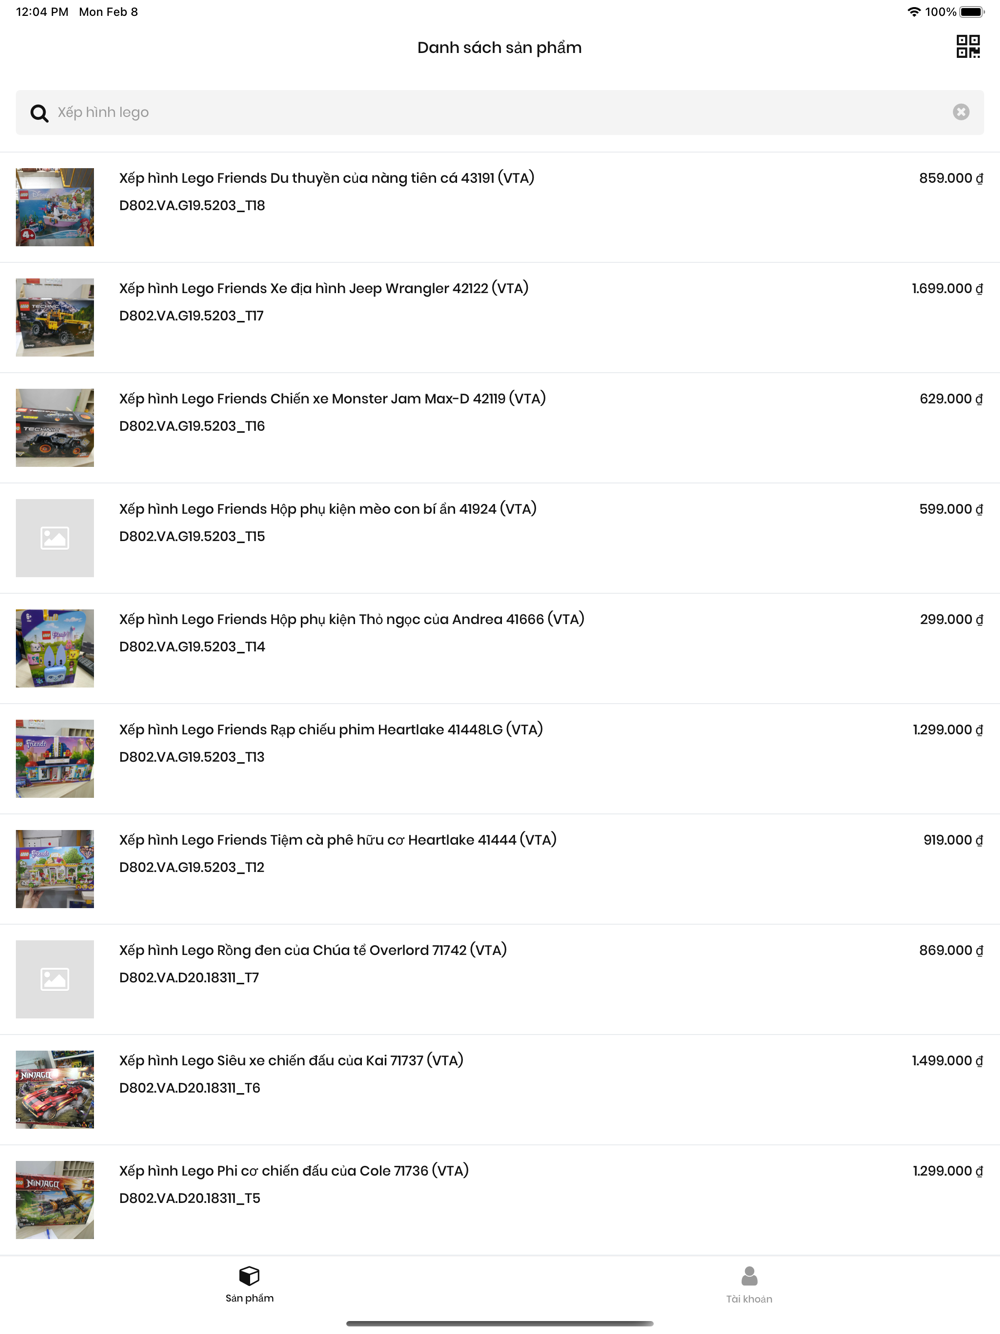The height and width of the screenshot is (1334, 1000).
Task: Clear the search field text
Action: pyautogui.click(x=961, y=112)
